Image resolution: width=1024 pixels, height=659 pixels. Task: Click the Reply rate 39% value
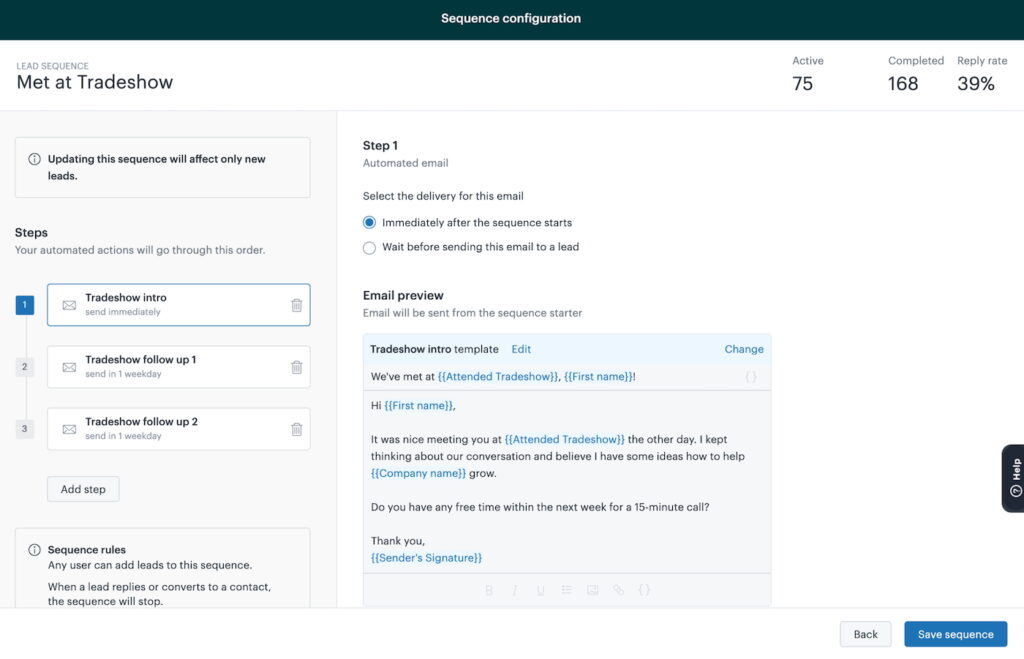[x=976, y=84]
